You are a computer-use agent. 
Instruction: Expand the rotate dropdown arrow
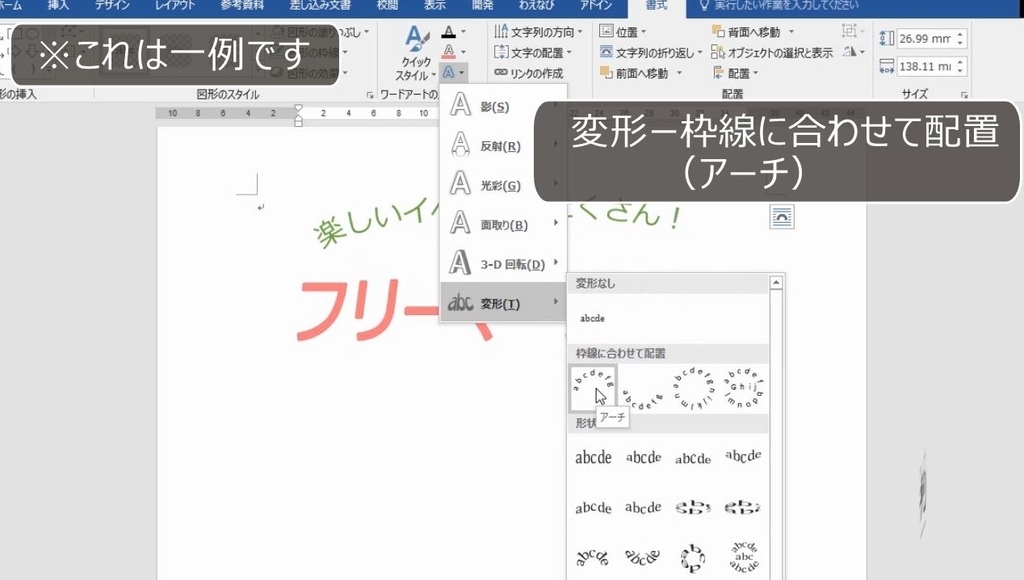click(863, 51)
